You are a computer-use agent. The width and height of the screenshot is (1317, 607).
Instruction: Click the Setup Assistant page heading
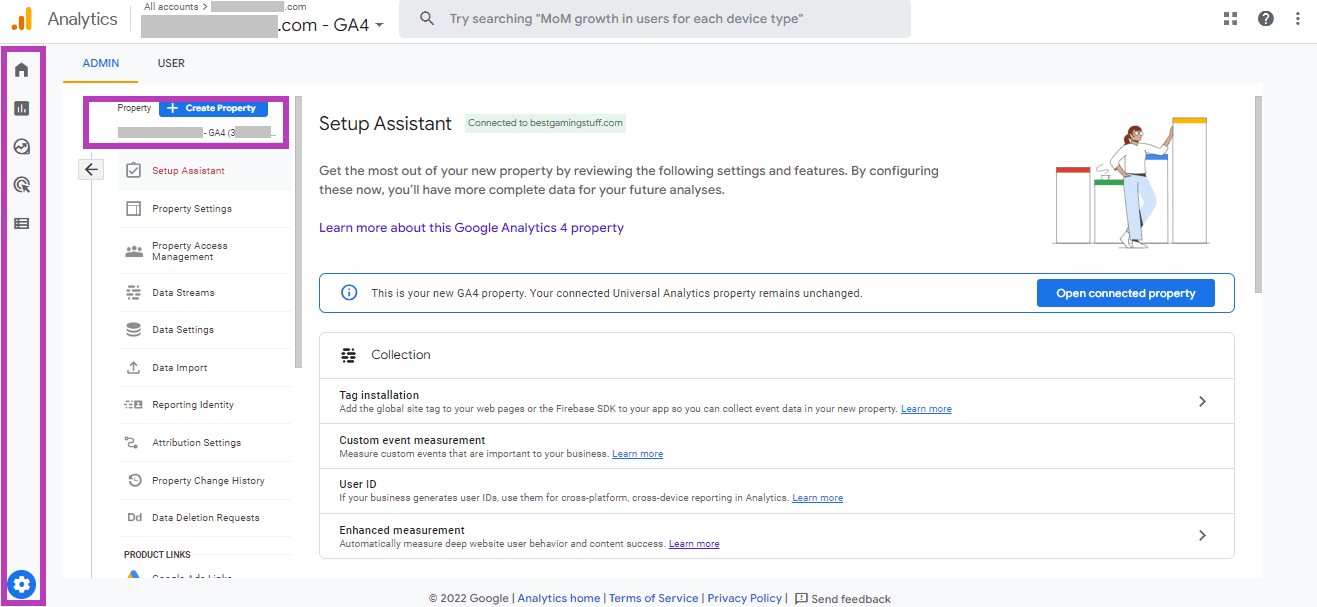pos(386,124)
